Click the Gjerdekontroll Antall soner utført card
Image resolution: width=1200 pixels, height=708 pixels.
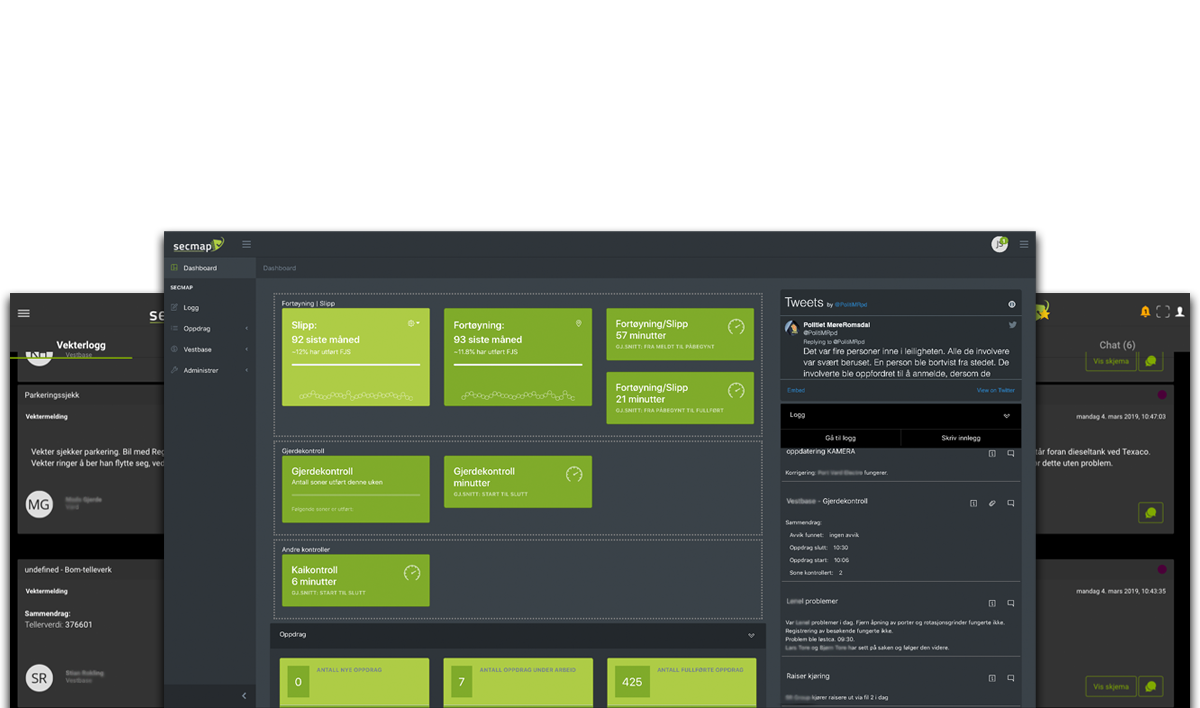point(356,489)
